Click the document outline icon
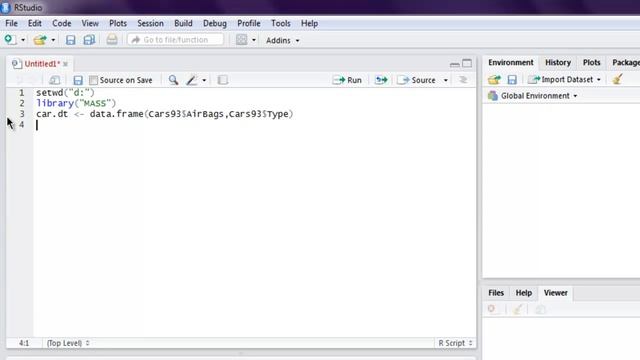The image size is (640, 360). point(463,80)
